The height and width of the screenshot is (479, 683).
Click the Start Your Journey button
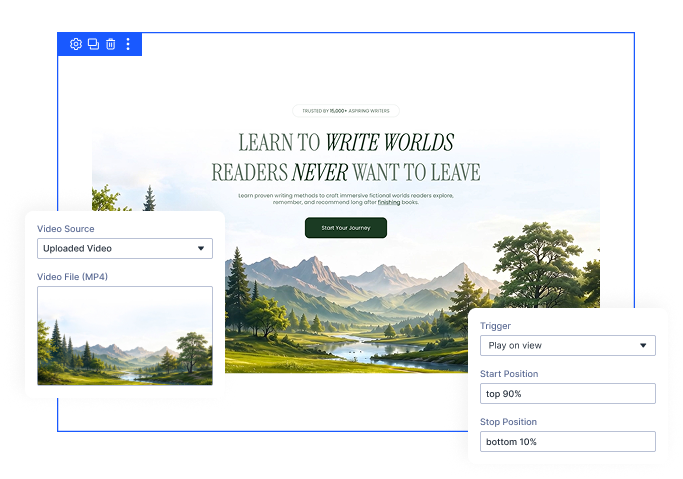click(346, 228)
